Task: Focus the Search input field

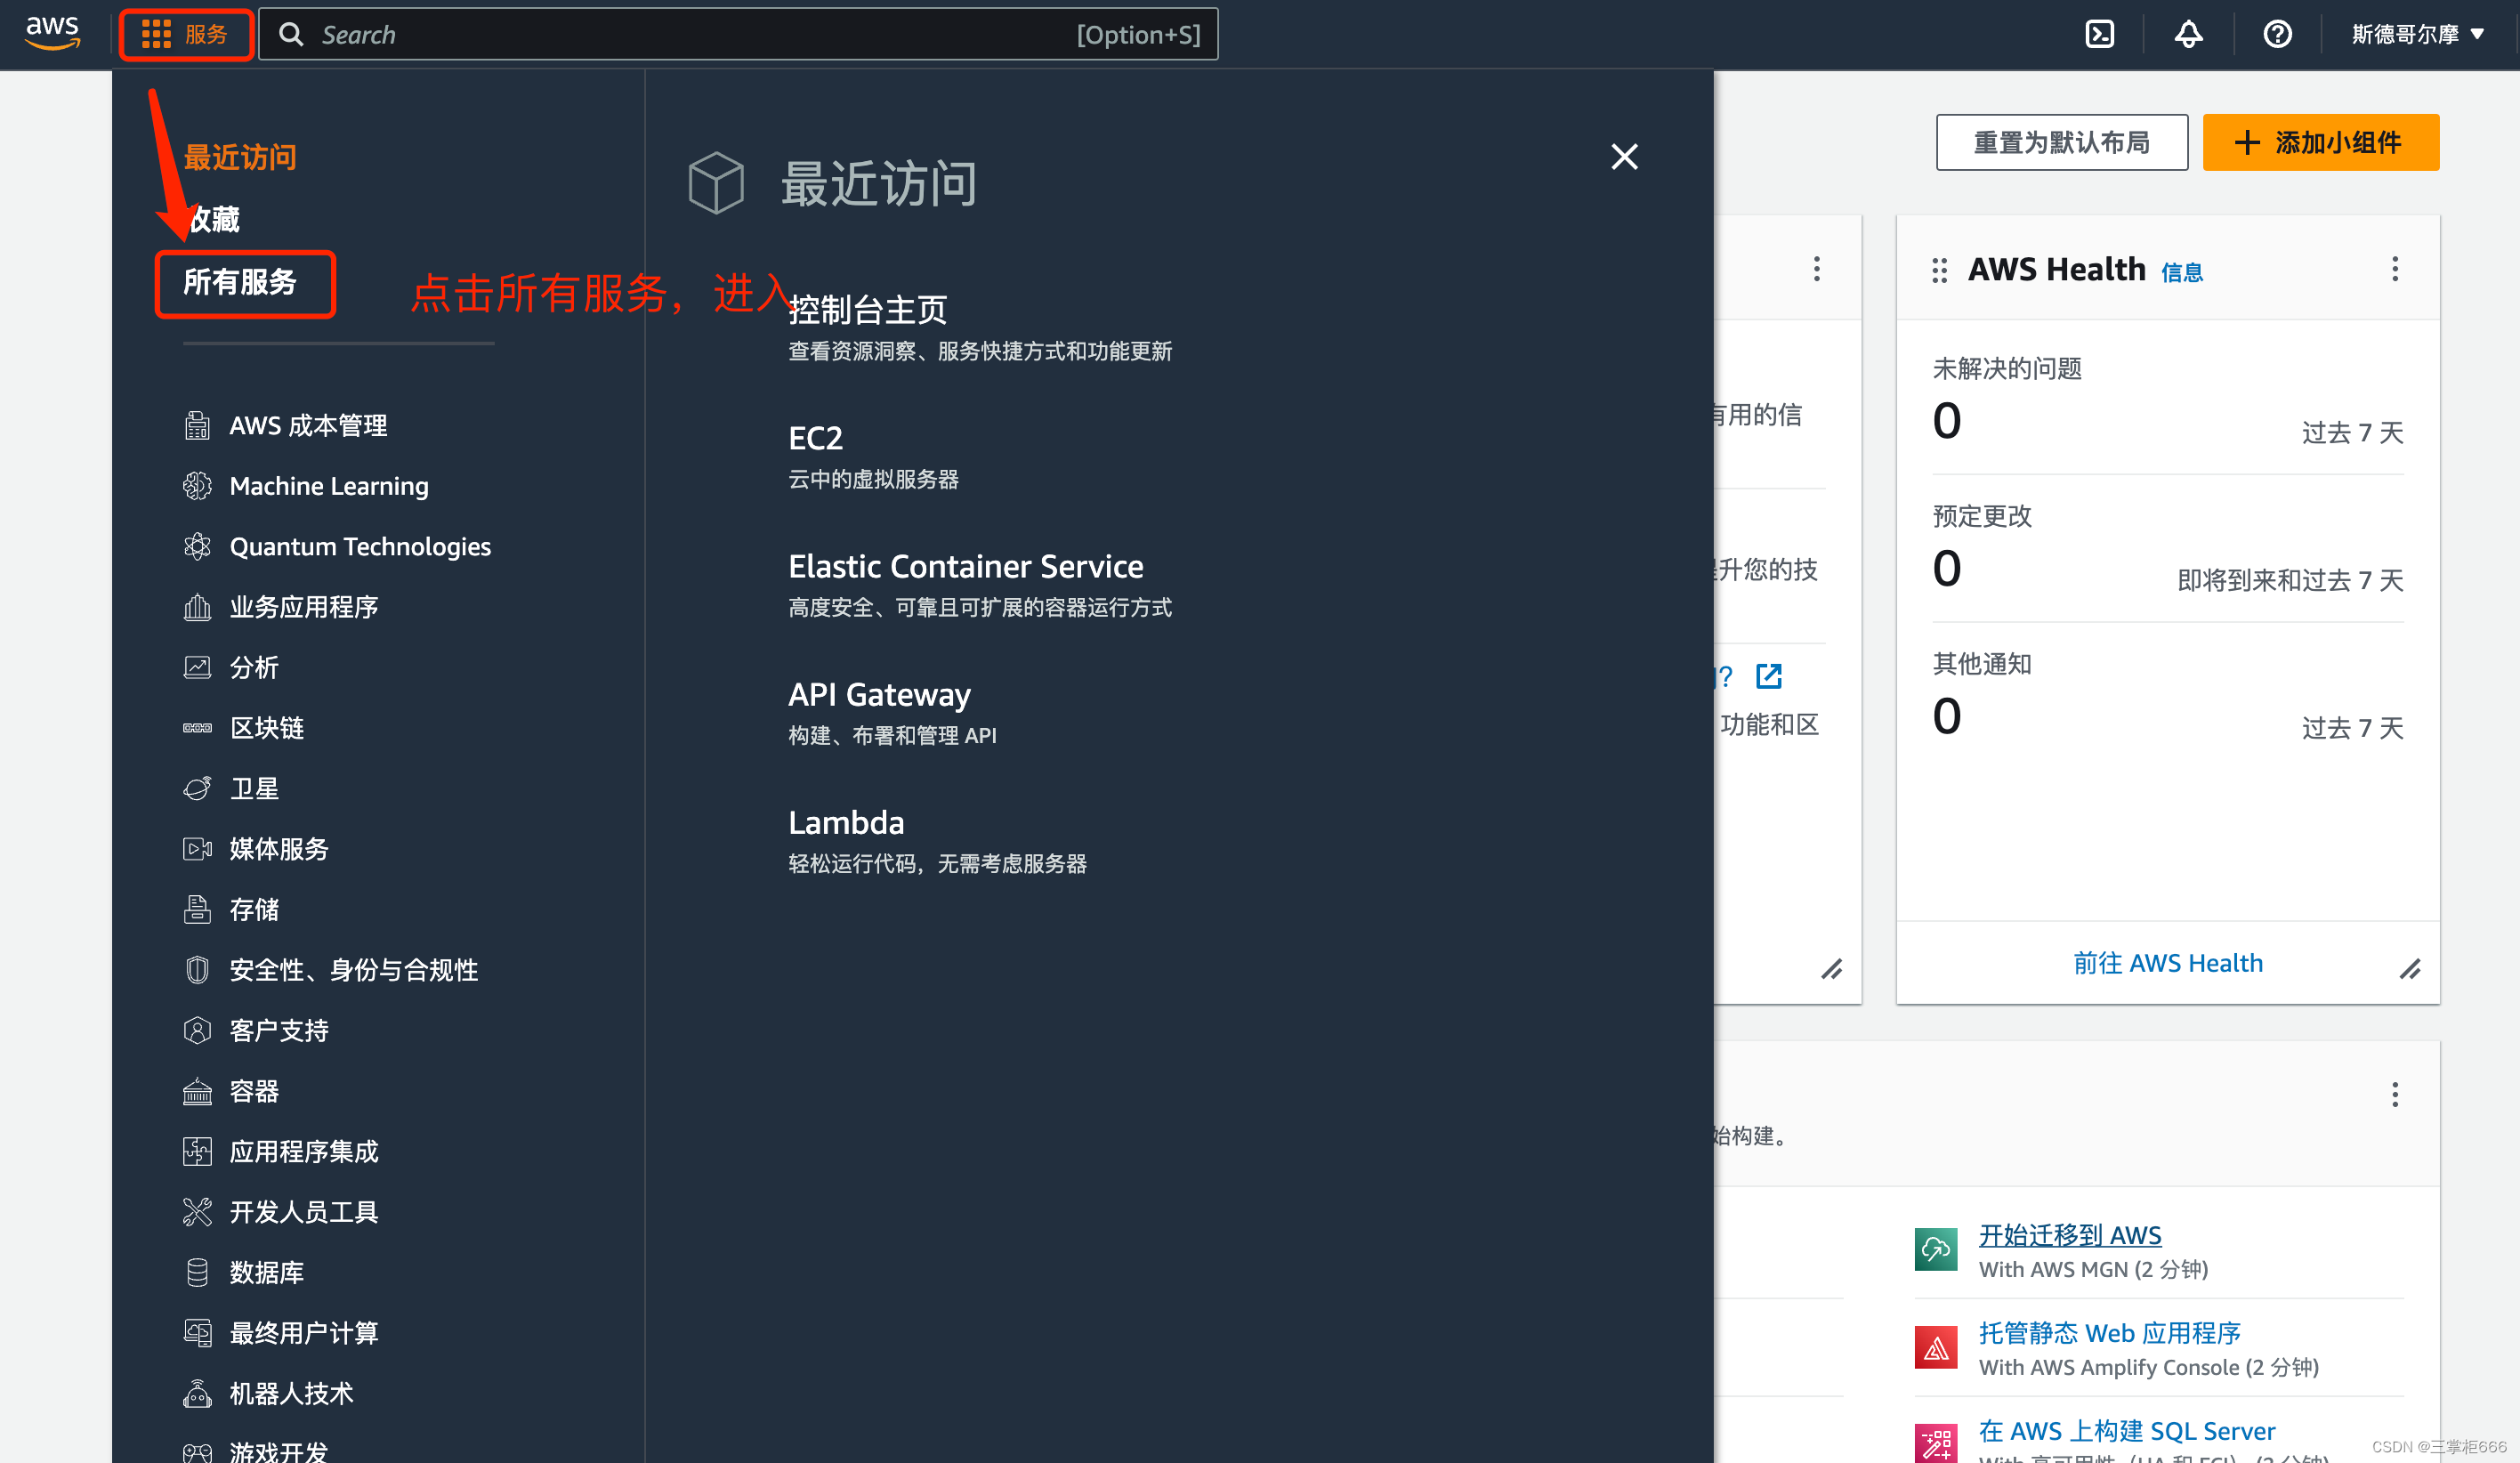Action: click(x=738, y=35)
